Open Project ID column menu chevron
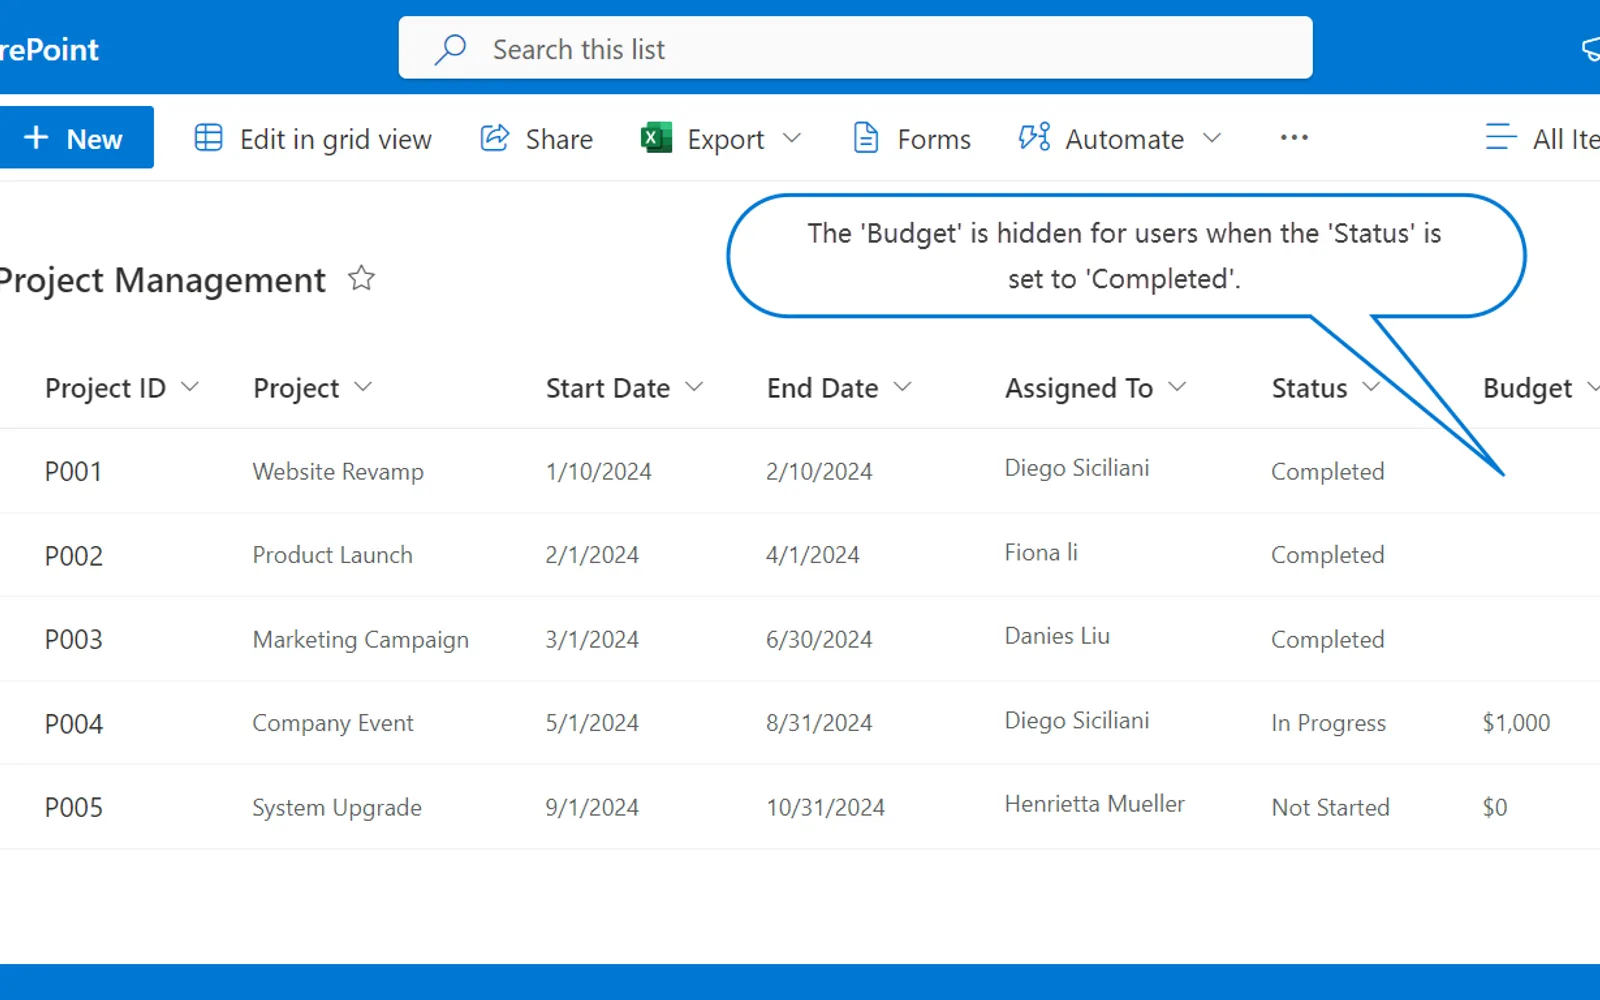Image resolution: width=1600 pixels, height=1000 pixels. point(189,387)
